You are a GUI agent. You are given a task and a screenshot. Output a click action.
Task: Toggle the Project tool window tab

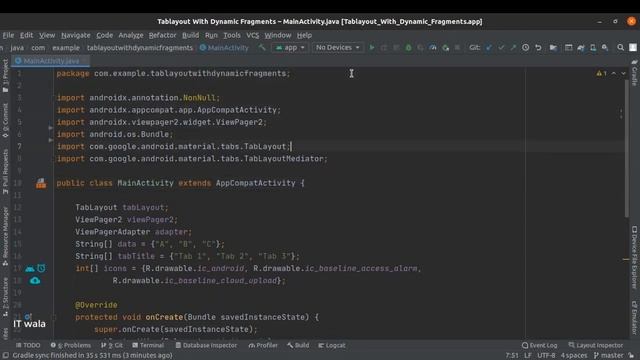click(x=5, y=76)
